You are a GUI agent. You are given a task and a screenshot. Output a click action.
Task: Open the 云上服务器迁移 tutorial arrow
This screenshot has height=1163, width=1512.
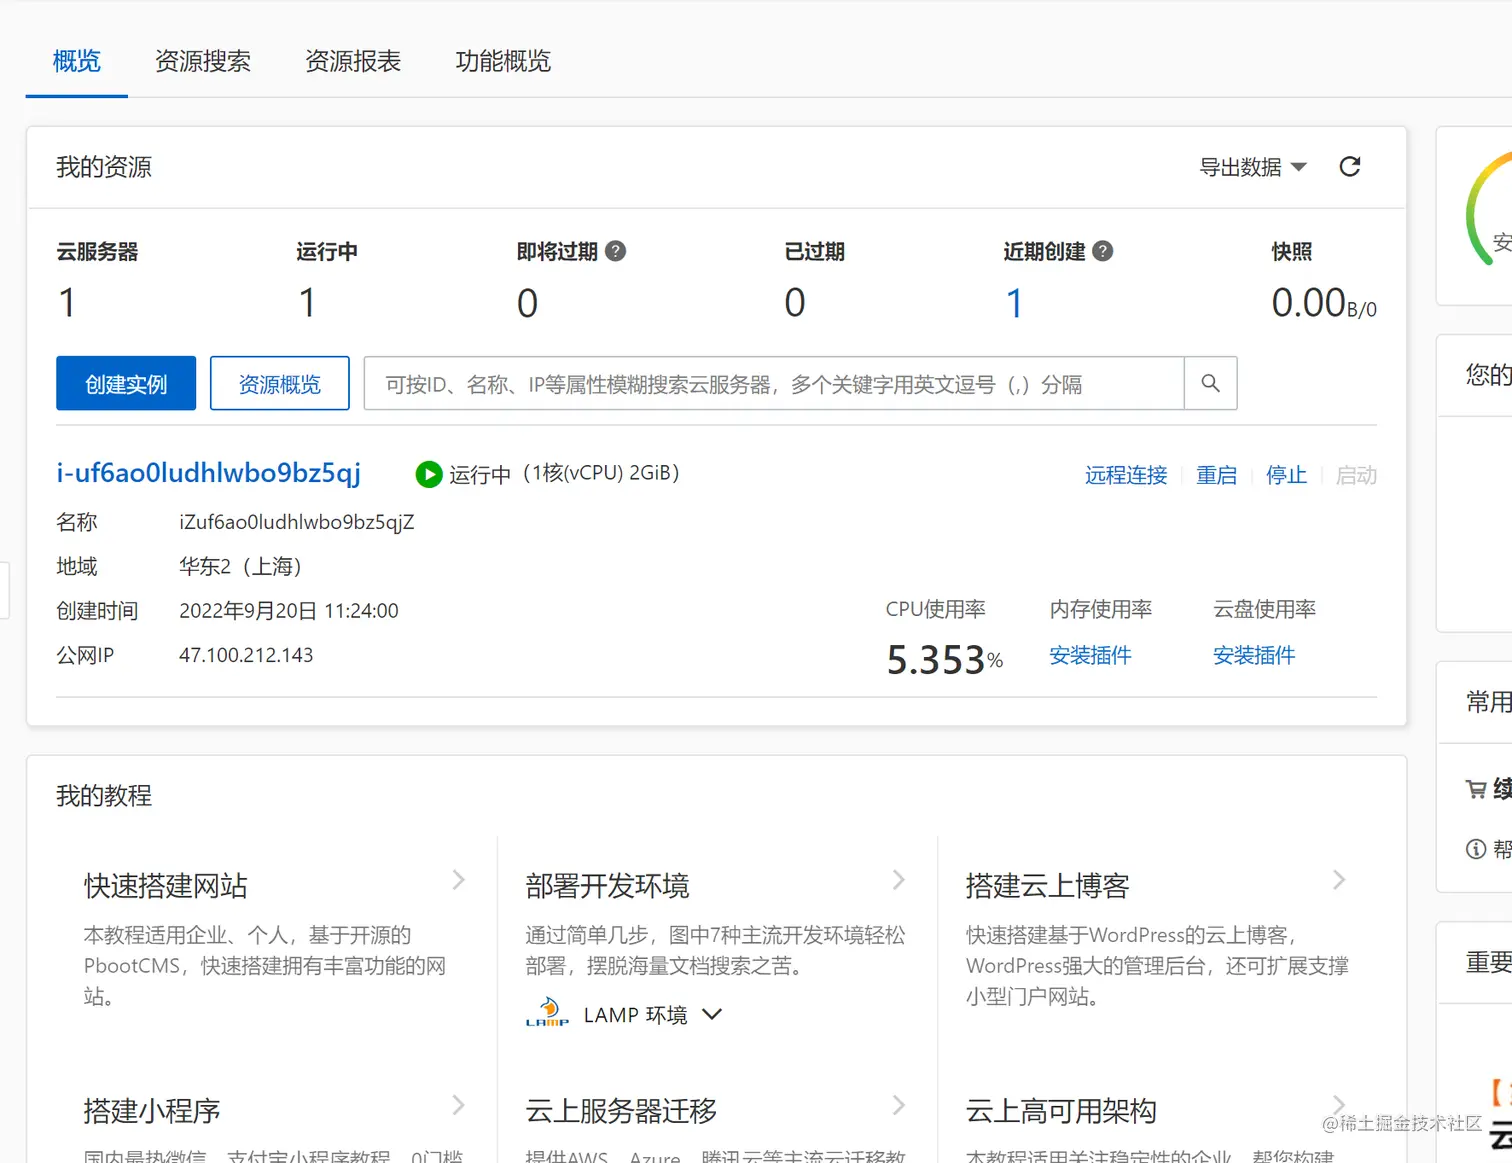pyautogui.click(x=899, y=1105)
